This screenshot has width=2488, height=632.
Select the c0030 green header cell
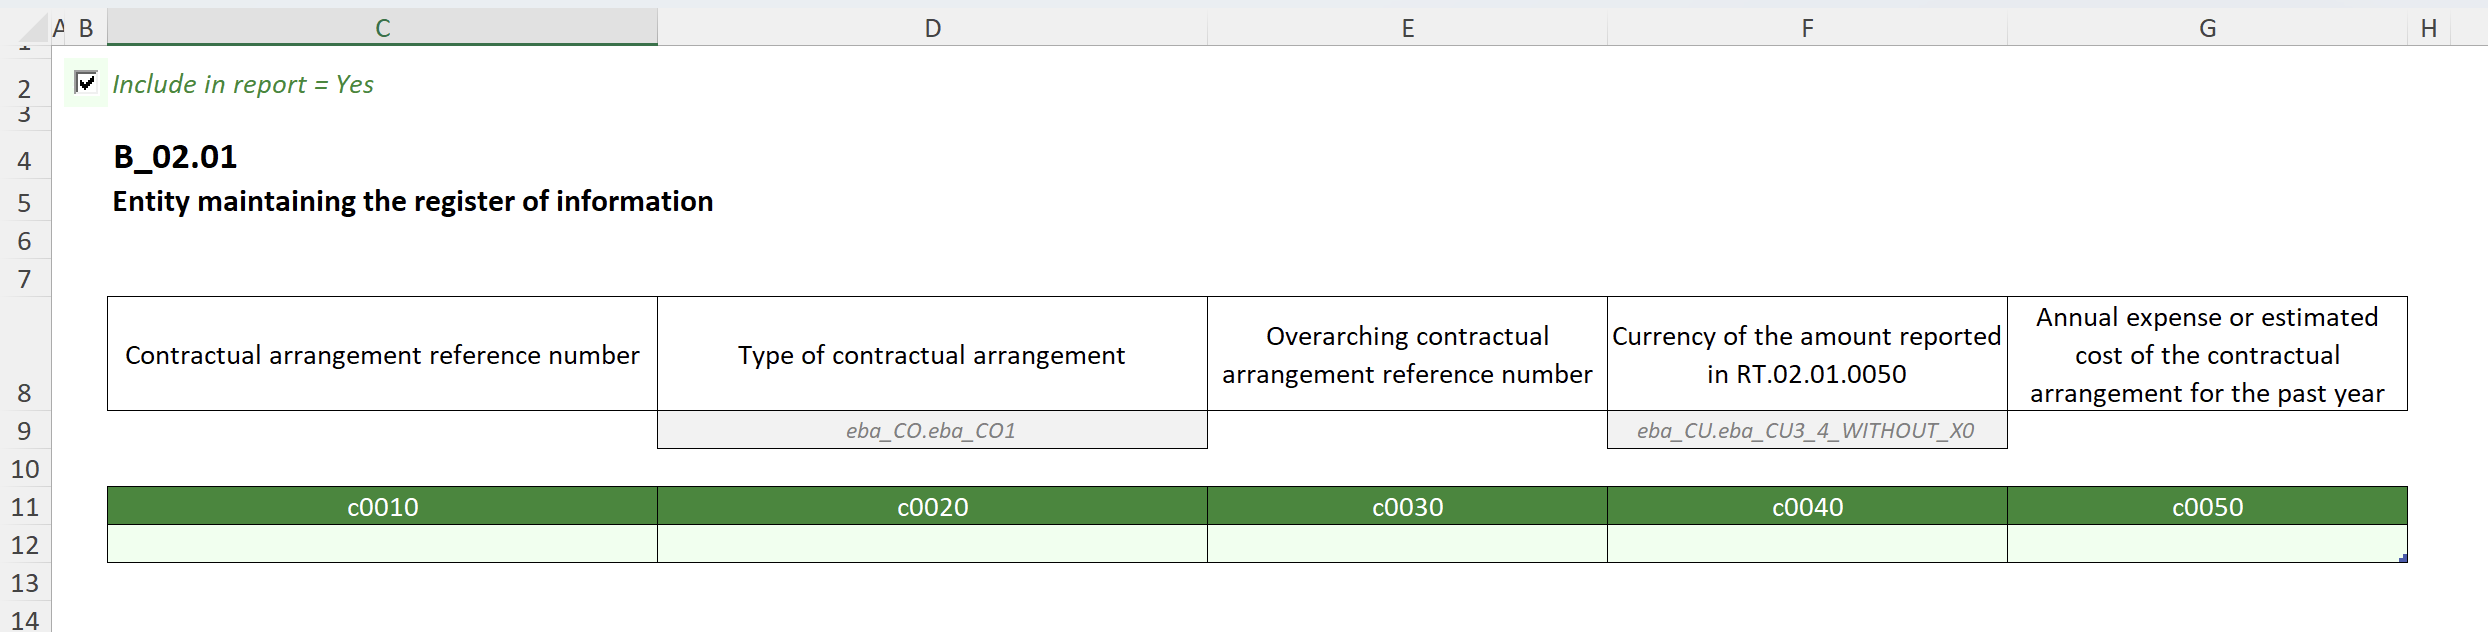(1407, 506)
